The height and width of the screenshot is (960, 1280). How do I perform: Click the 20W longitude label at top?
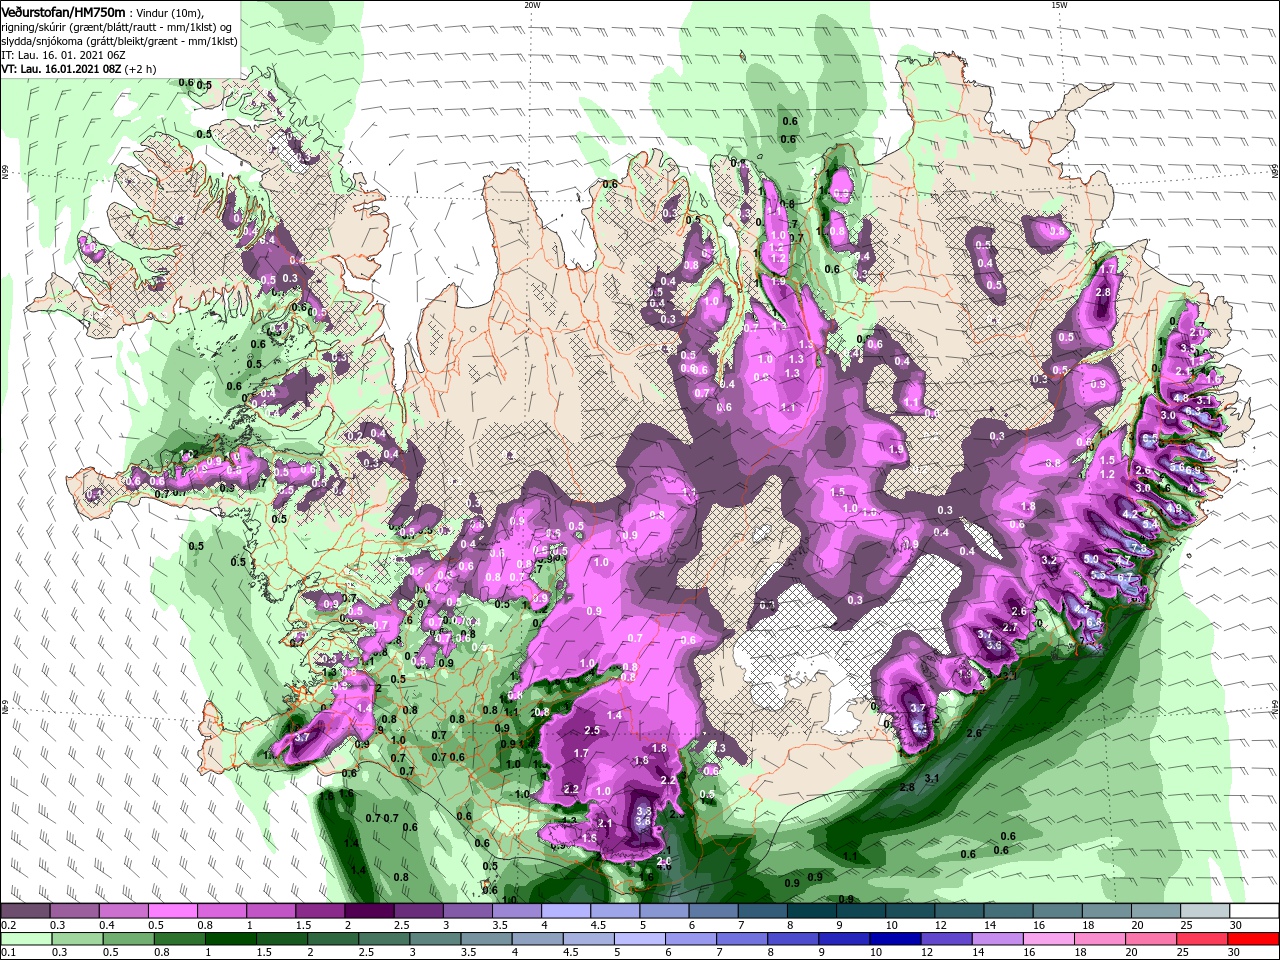pyautogui.click(x=532, y=5)
